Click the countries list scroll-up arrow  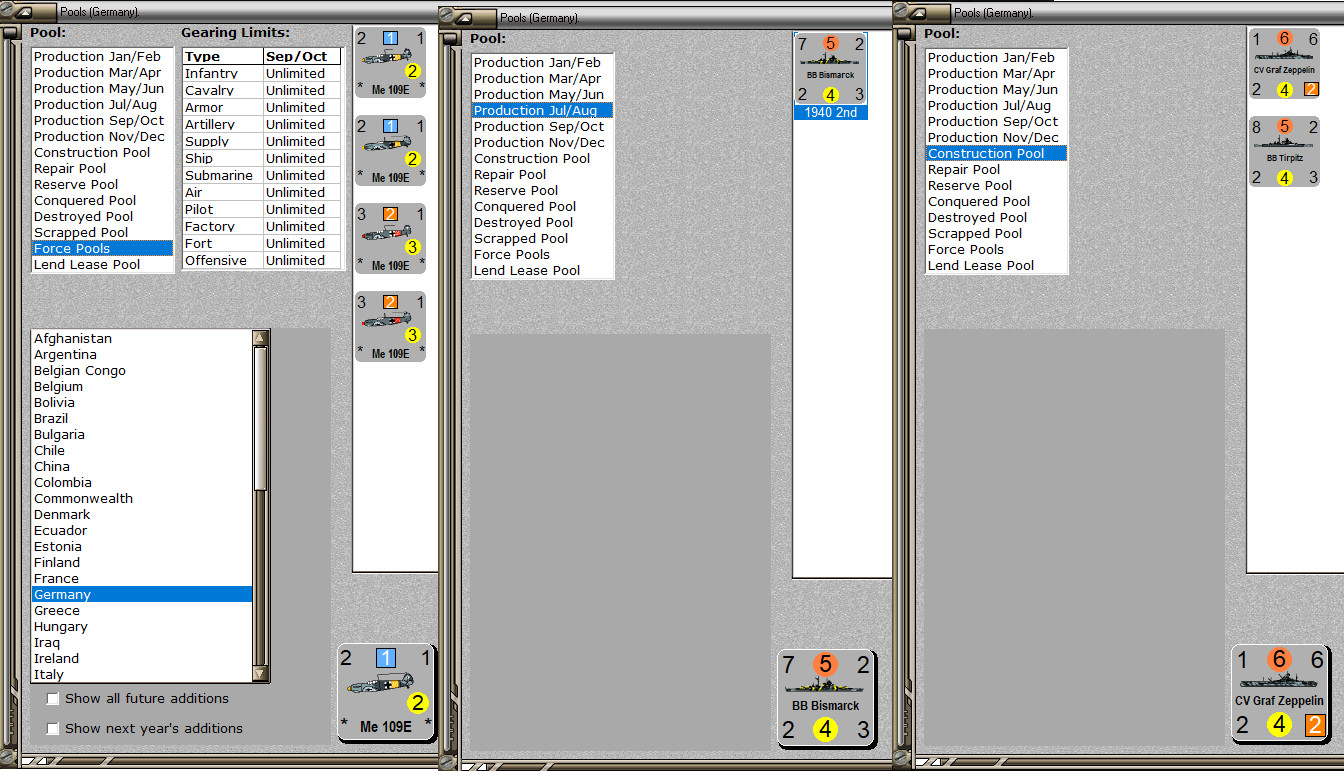click(x=260, y=338)
